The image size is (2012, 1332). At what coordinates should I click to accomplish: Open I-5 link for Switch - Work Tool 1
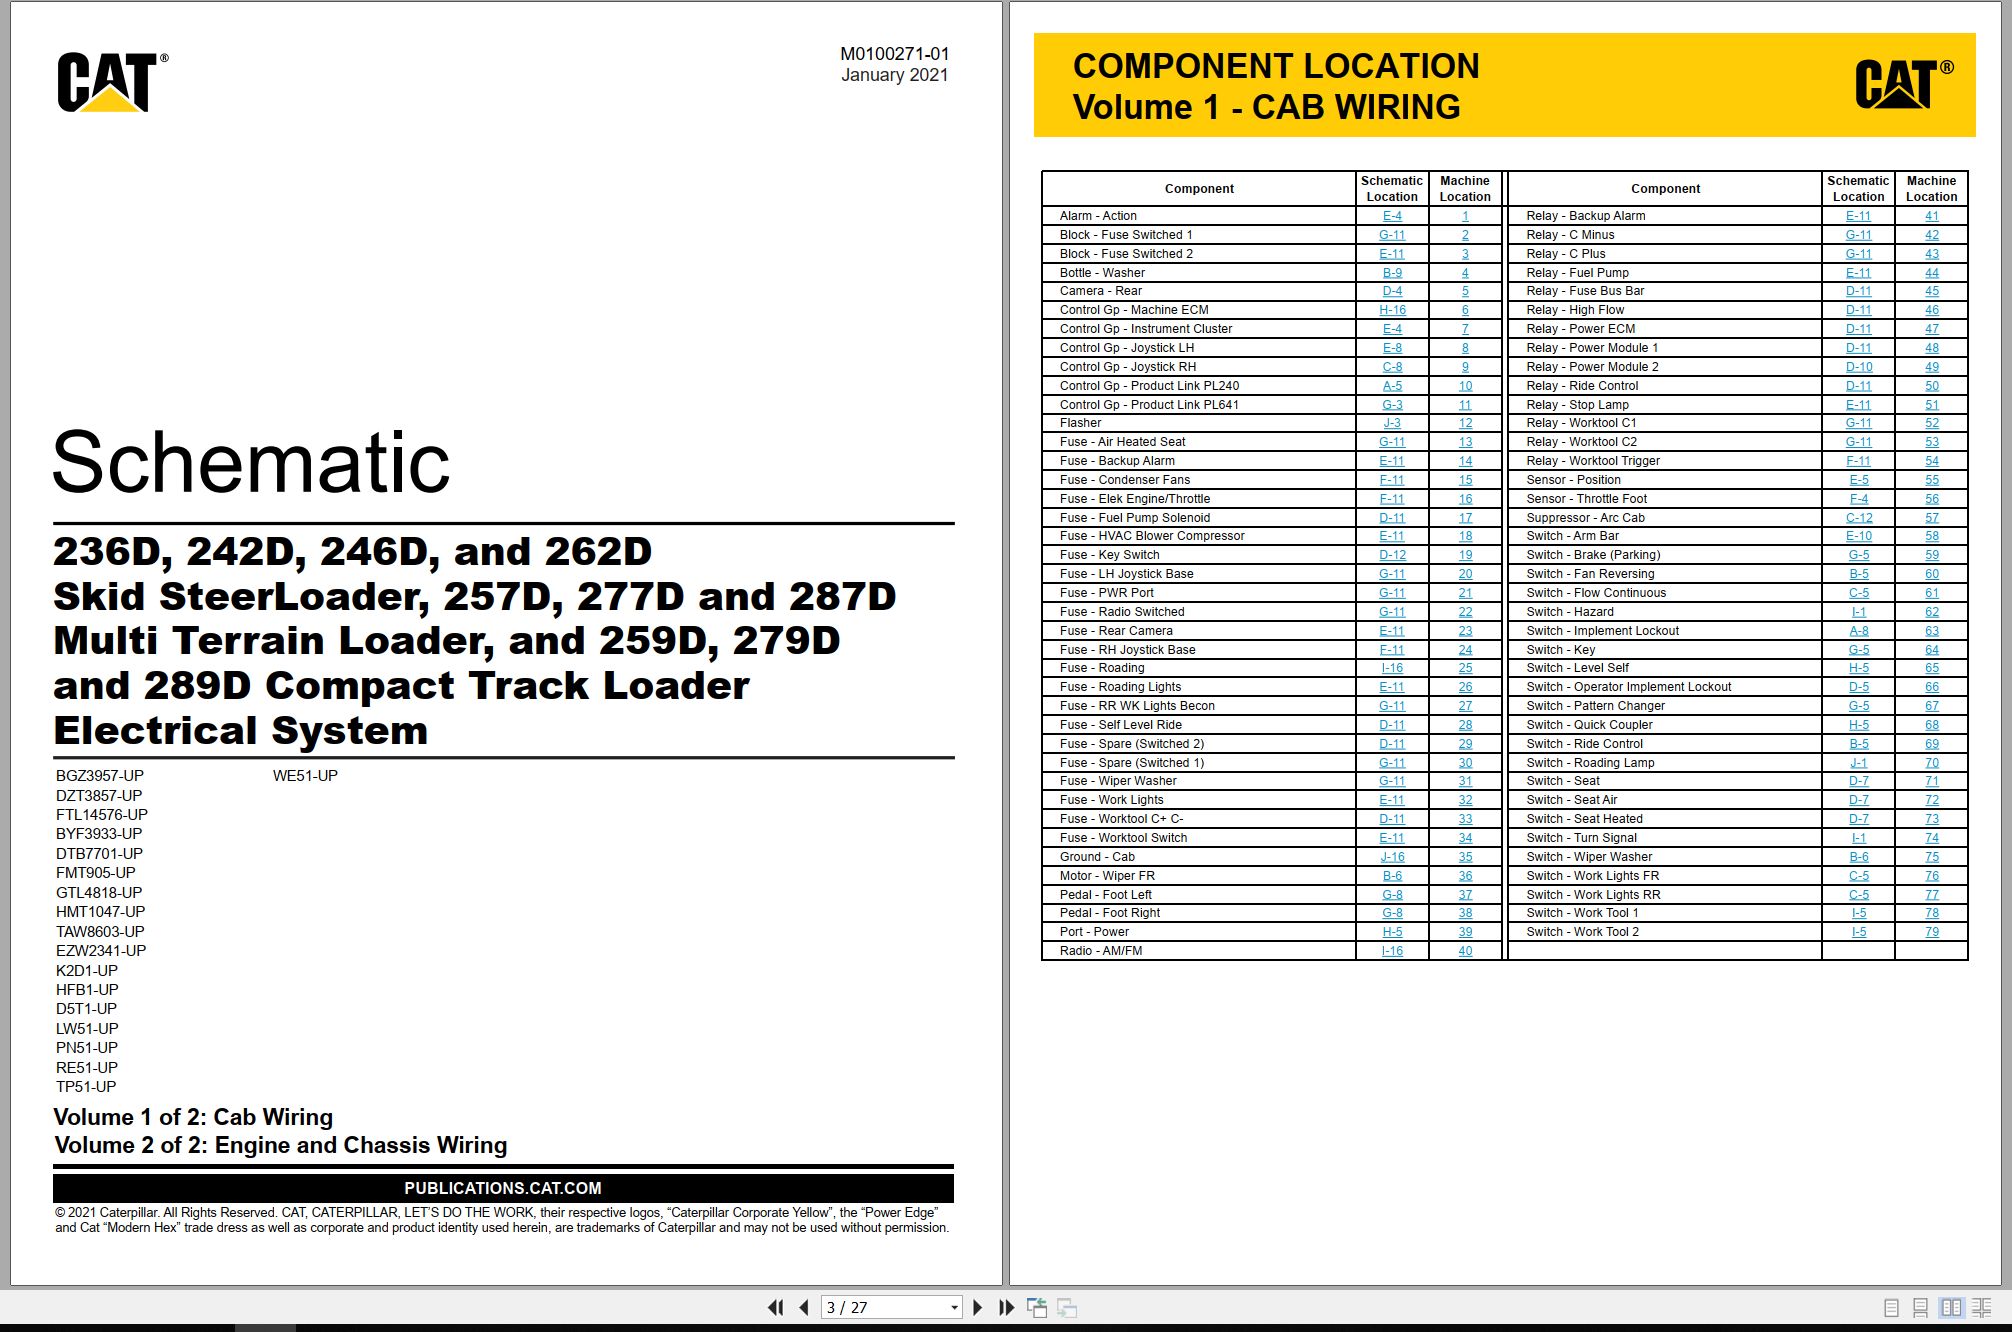point(1858,913)
